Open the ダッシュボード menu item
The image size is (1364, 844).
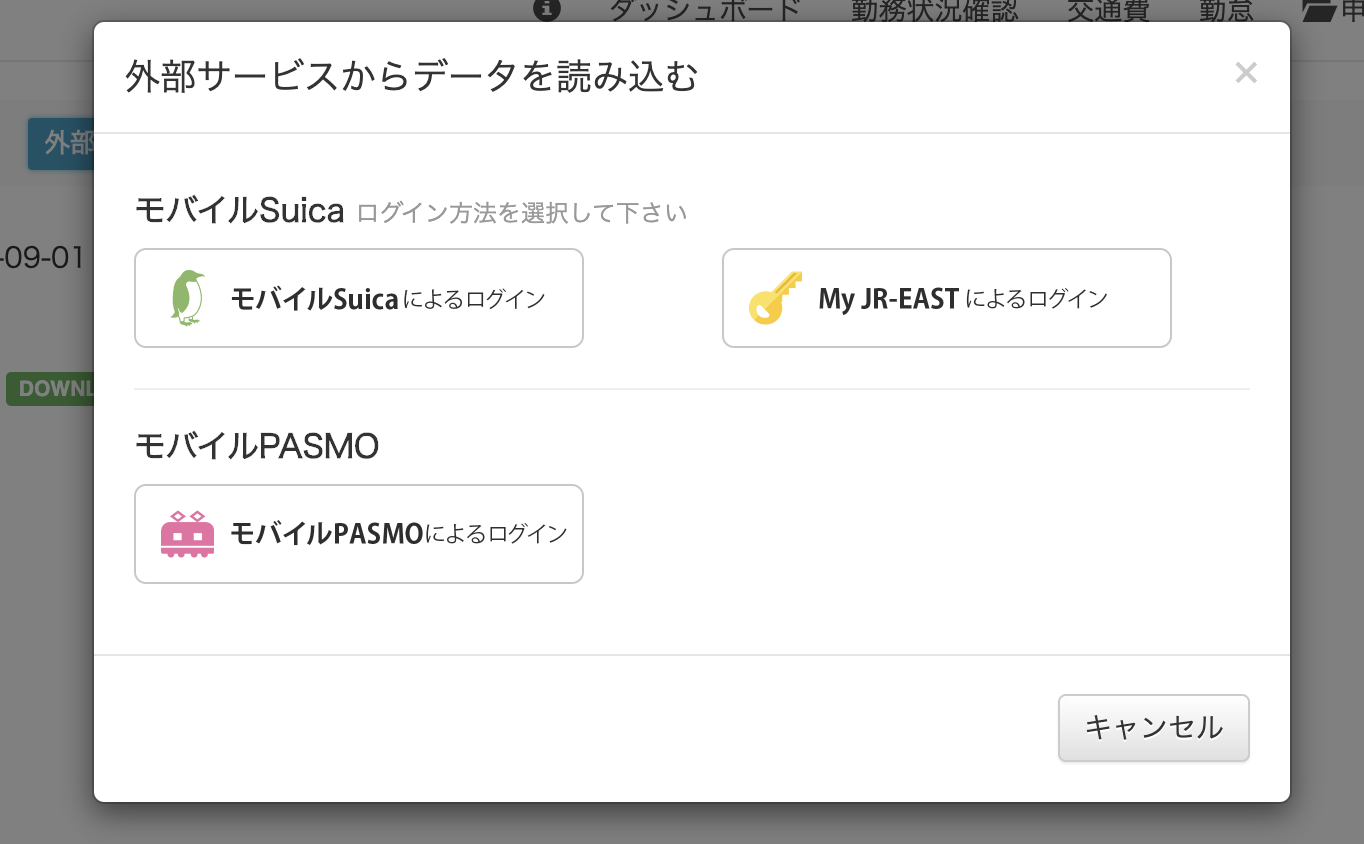pyautogui.click(x=705, y=10)
